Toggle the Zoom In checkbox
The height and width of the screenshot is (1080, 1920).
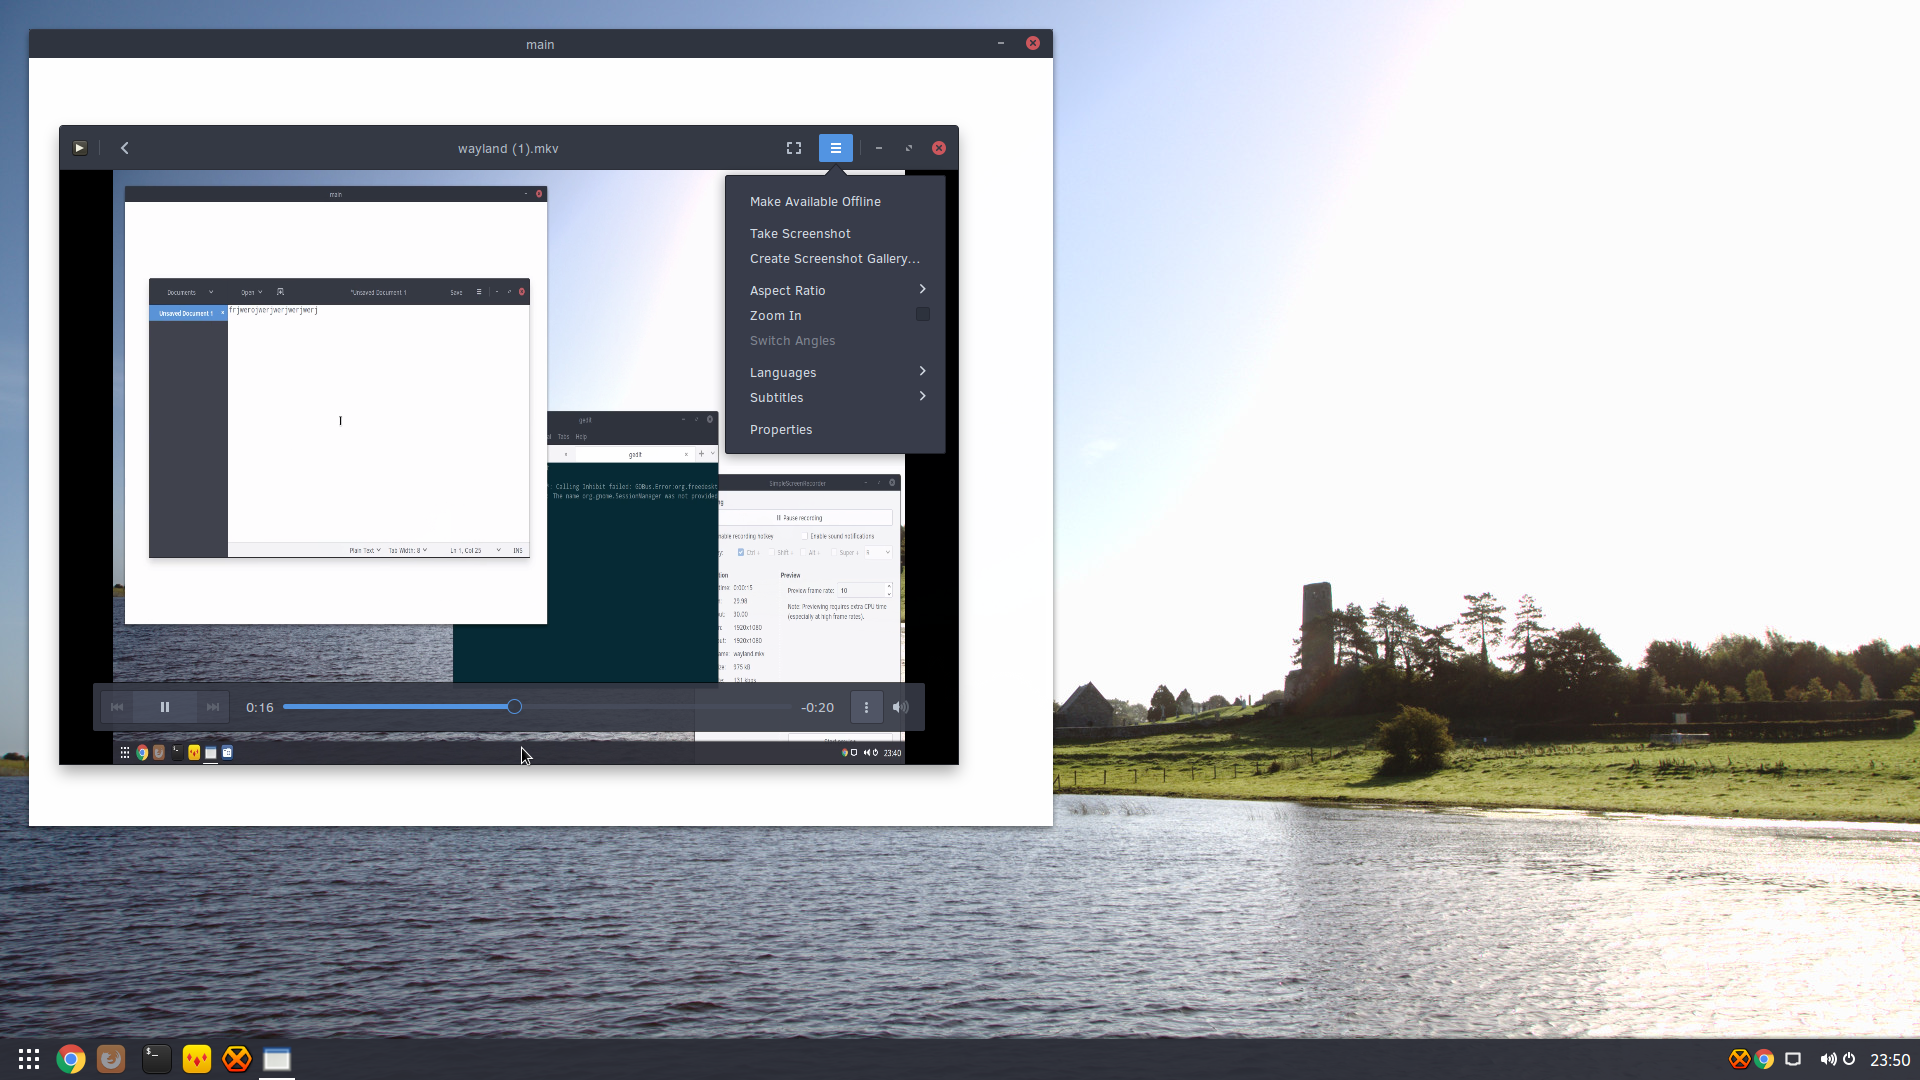tap(923, 315)
